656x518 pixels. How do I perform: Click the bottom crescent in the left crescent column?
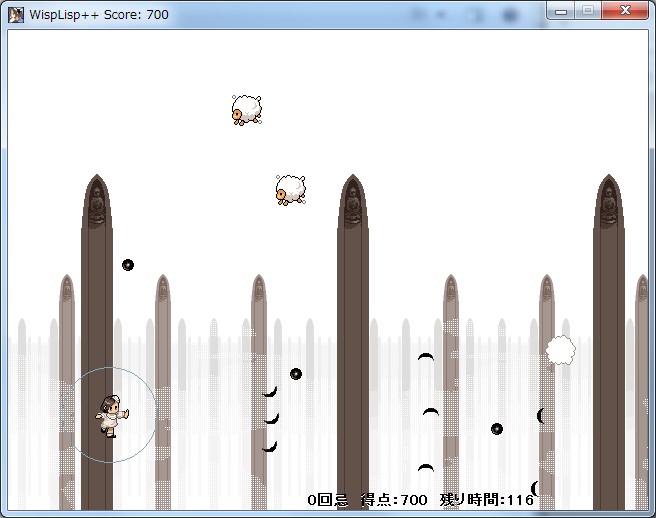(x=269, y=446)
